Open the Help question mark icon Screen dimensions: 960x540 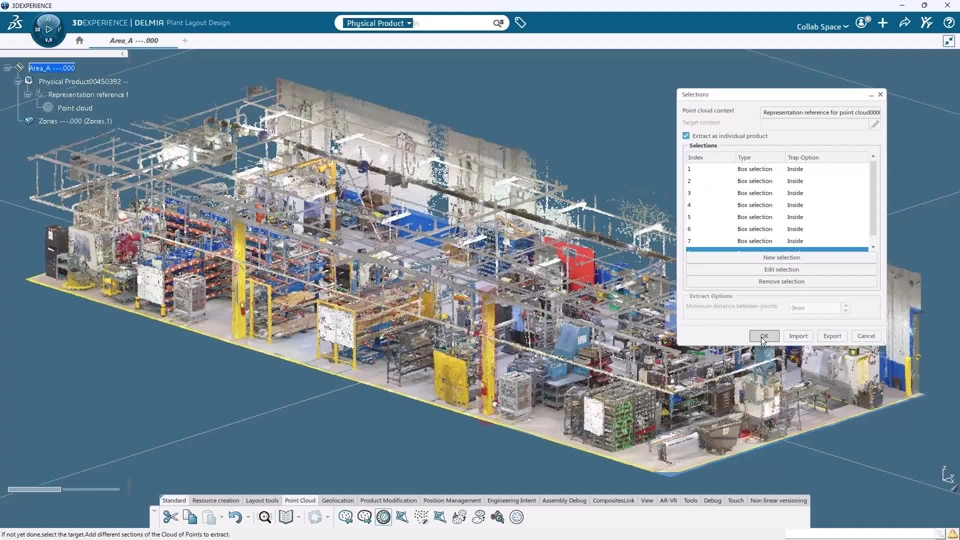pyautogui.click(x=948, y=23)
